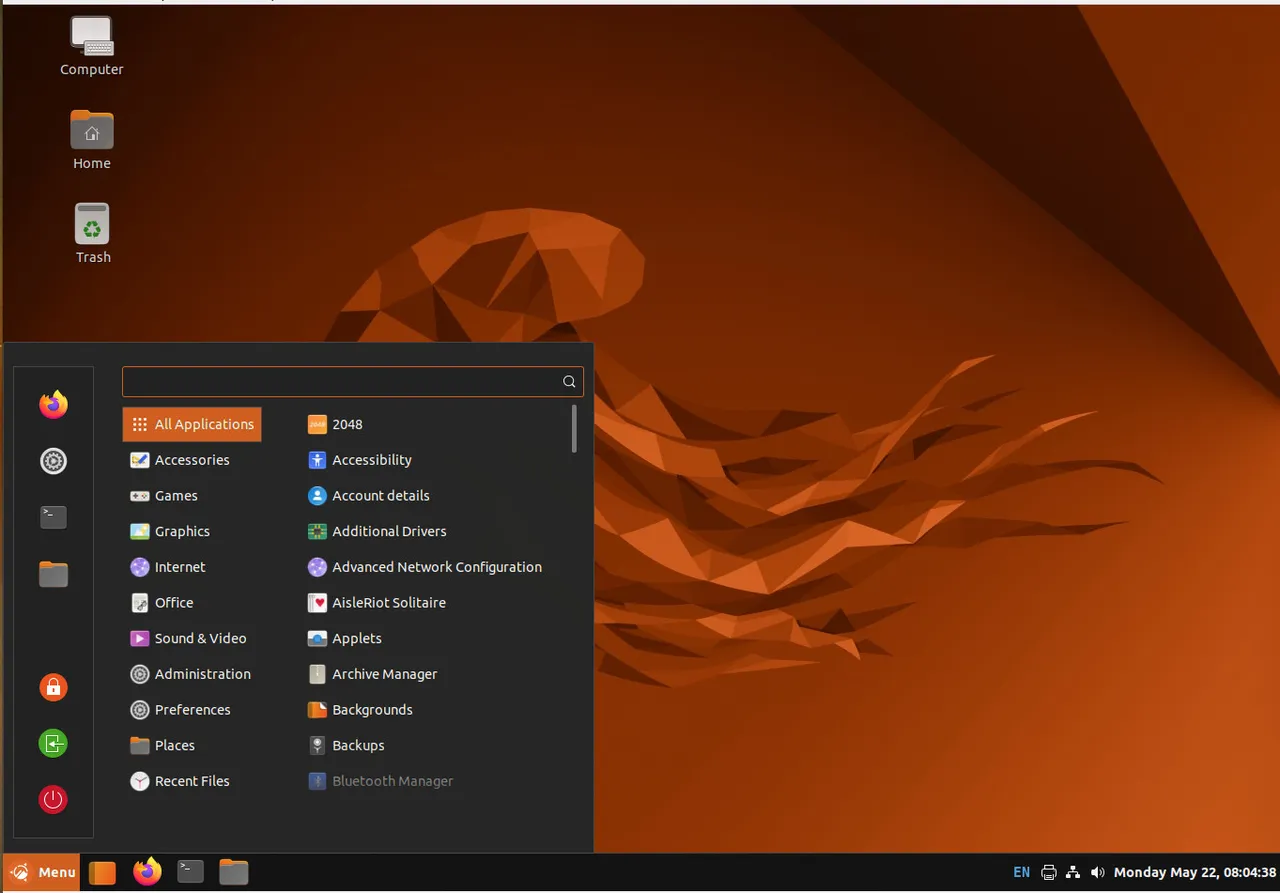
Task: Click the Menu button on the panel
Action: 41,872
